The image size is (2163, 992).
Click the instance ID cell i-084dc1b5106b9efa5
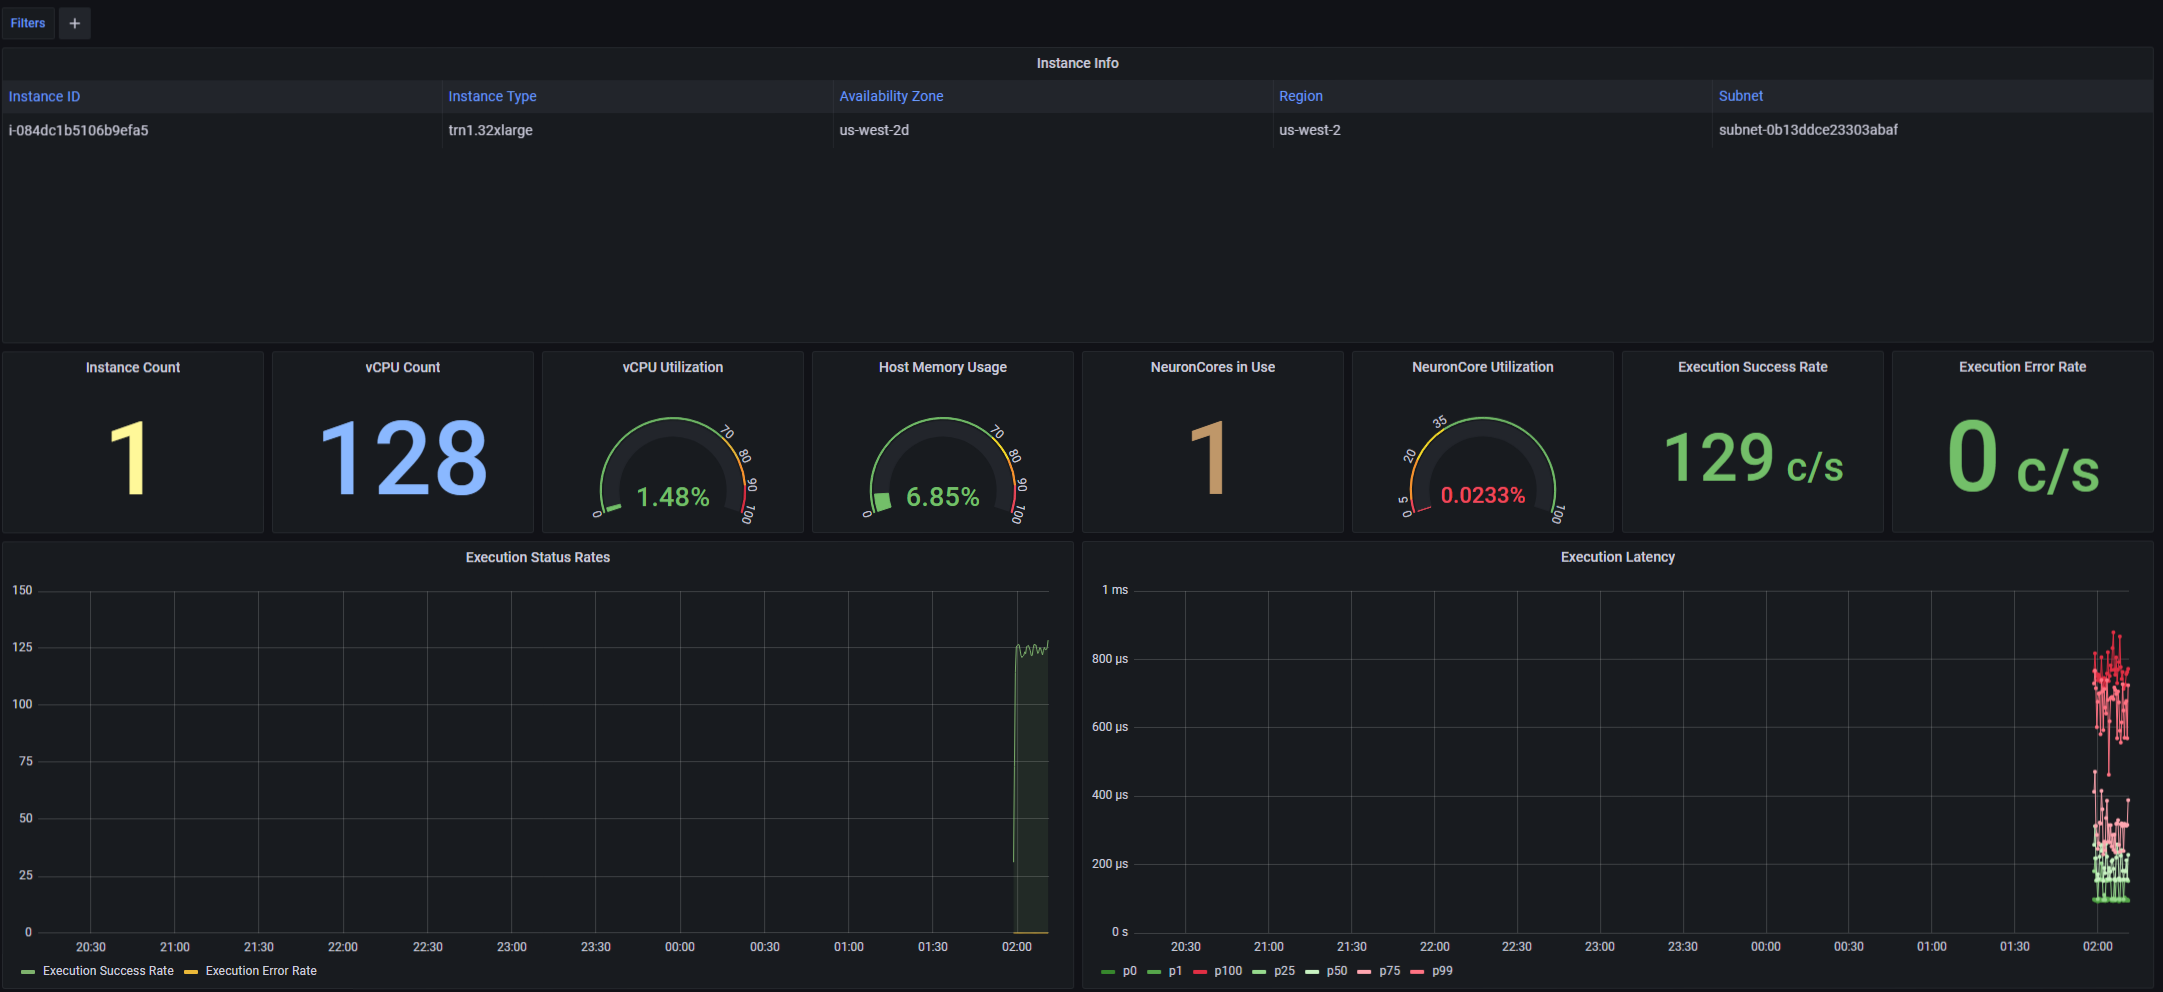(79, 131)
